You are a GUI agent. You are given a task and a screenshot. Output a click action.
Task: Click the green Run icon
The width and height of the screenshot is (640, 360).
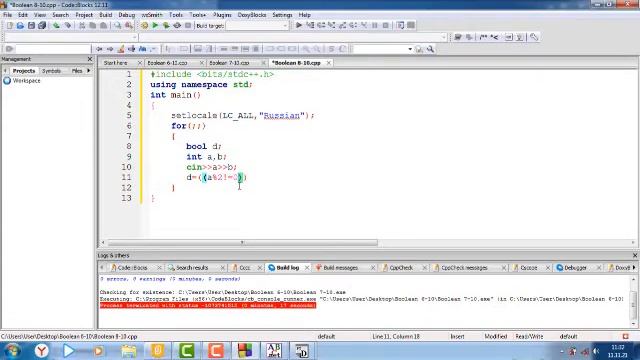155,25
